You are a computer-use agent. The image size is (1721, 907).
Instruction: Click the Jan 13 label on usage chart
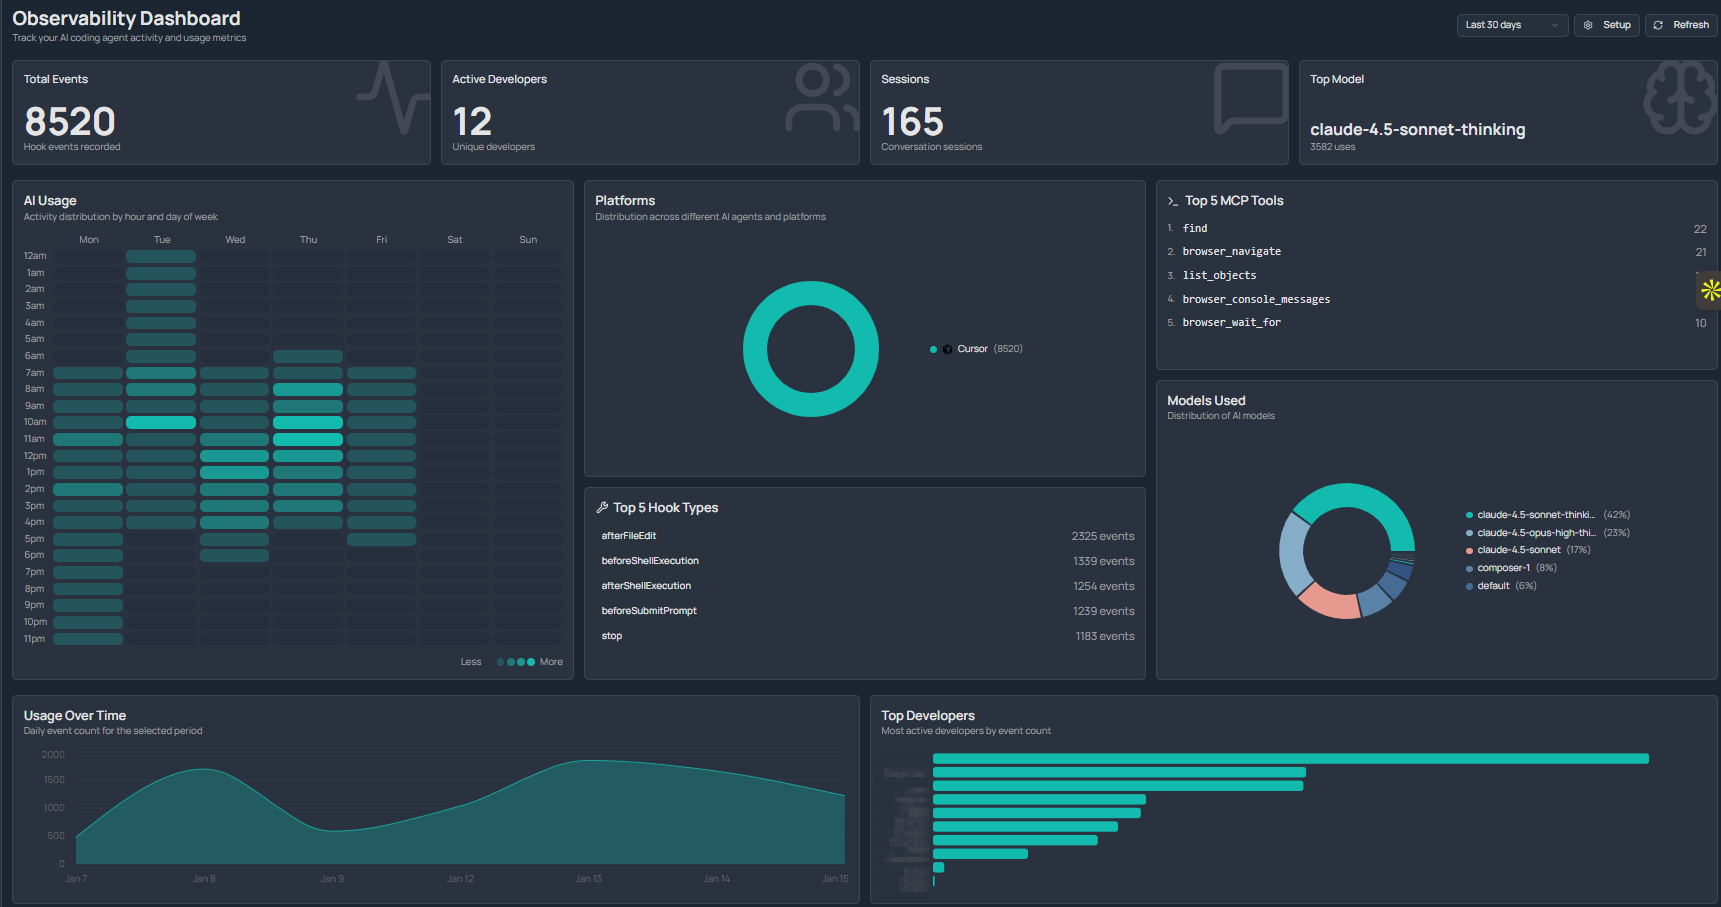tap(588, 879)
